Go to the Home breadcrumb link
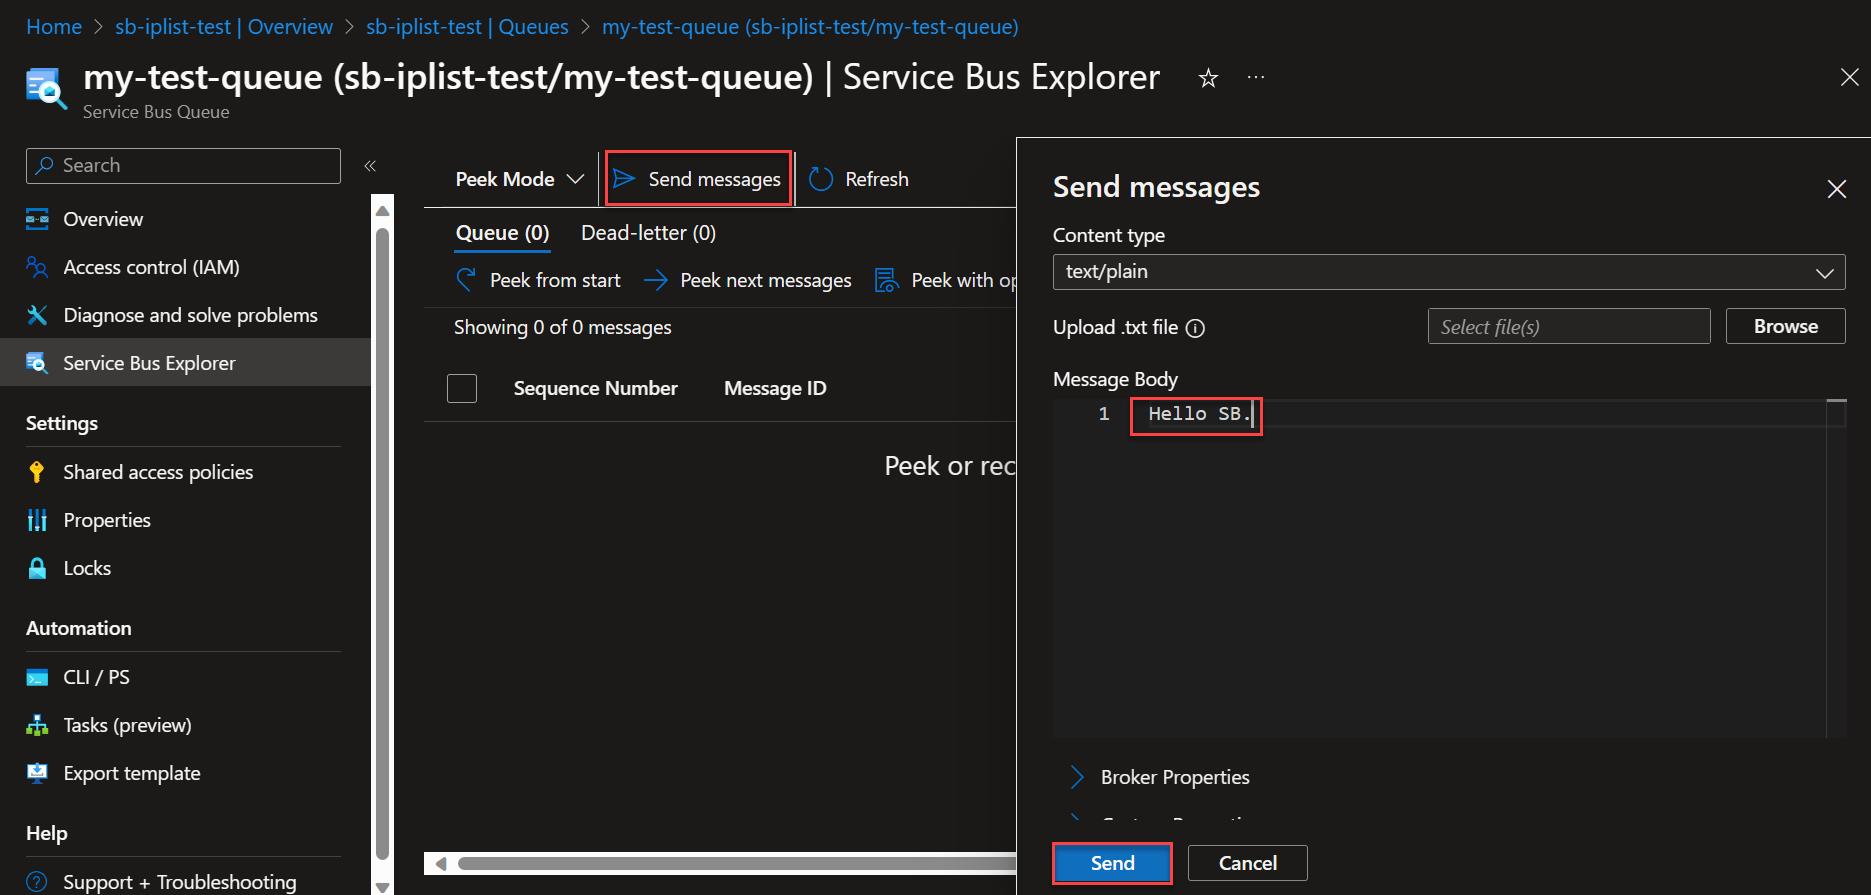 tap(54, 27)
